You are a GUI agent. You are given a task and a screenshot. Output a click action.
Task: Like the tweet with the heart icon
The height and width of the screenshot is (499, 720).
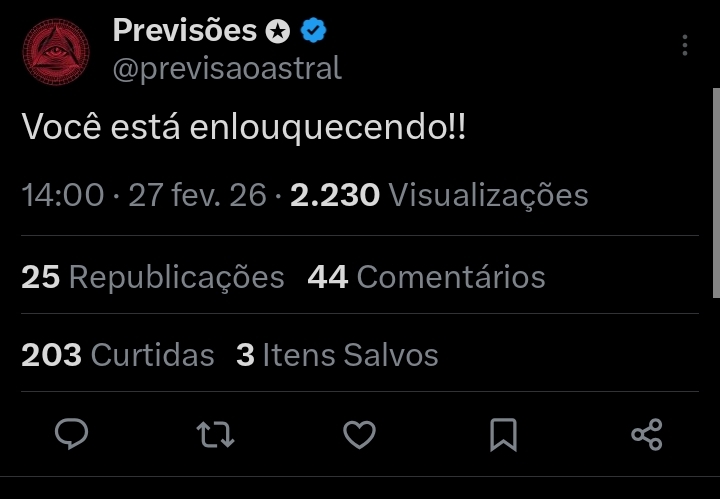[x=359, y=434]
